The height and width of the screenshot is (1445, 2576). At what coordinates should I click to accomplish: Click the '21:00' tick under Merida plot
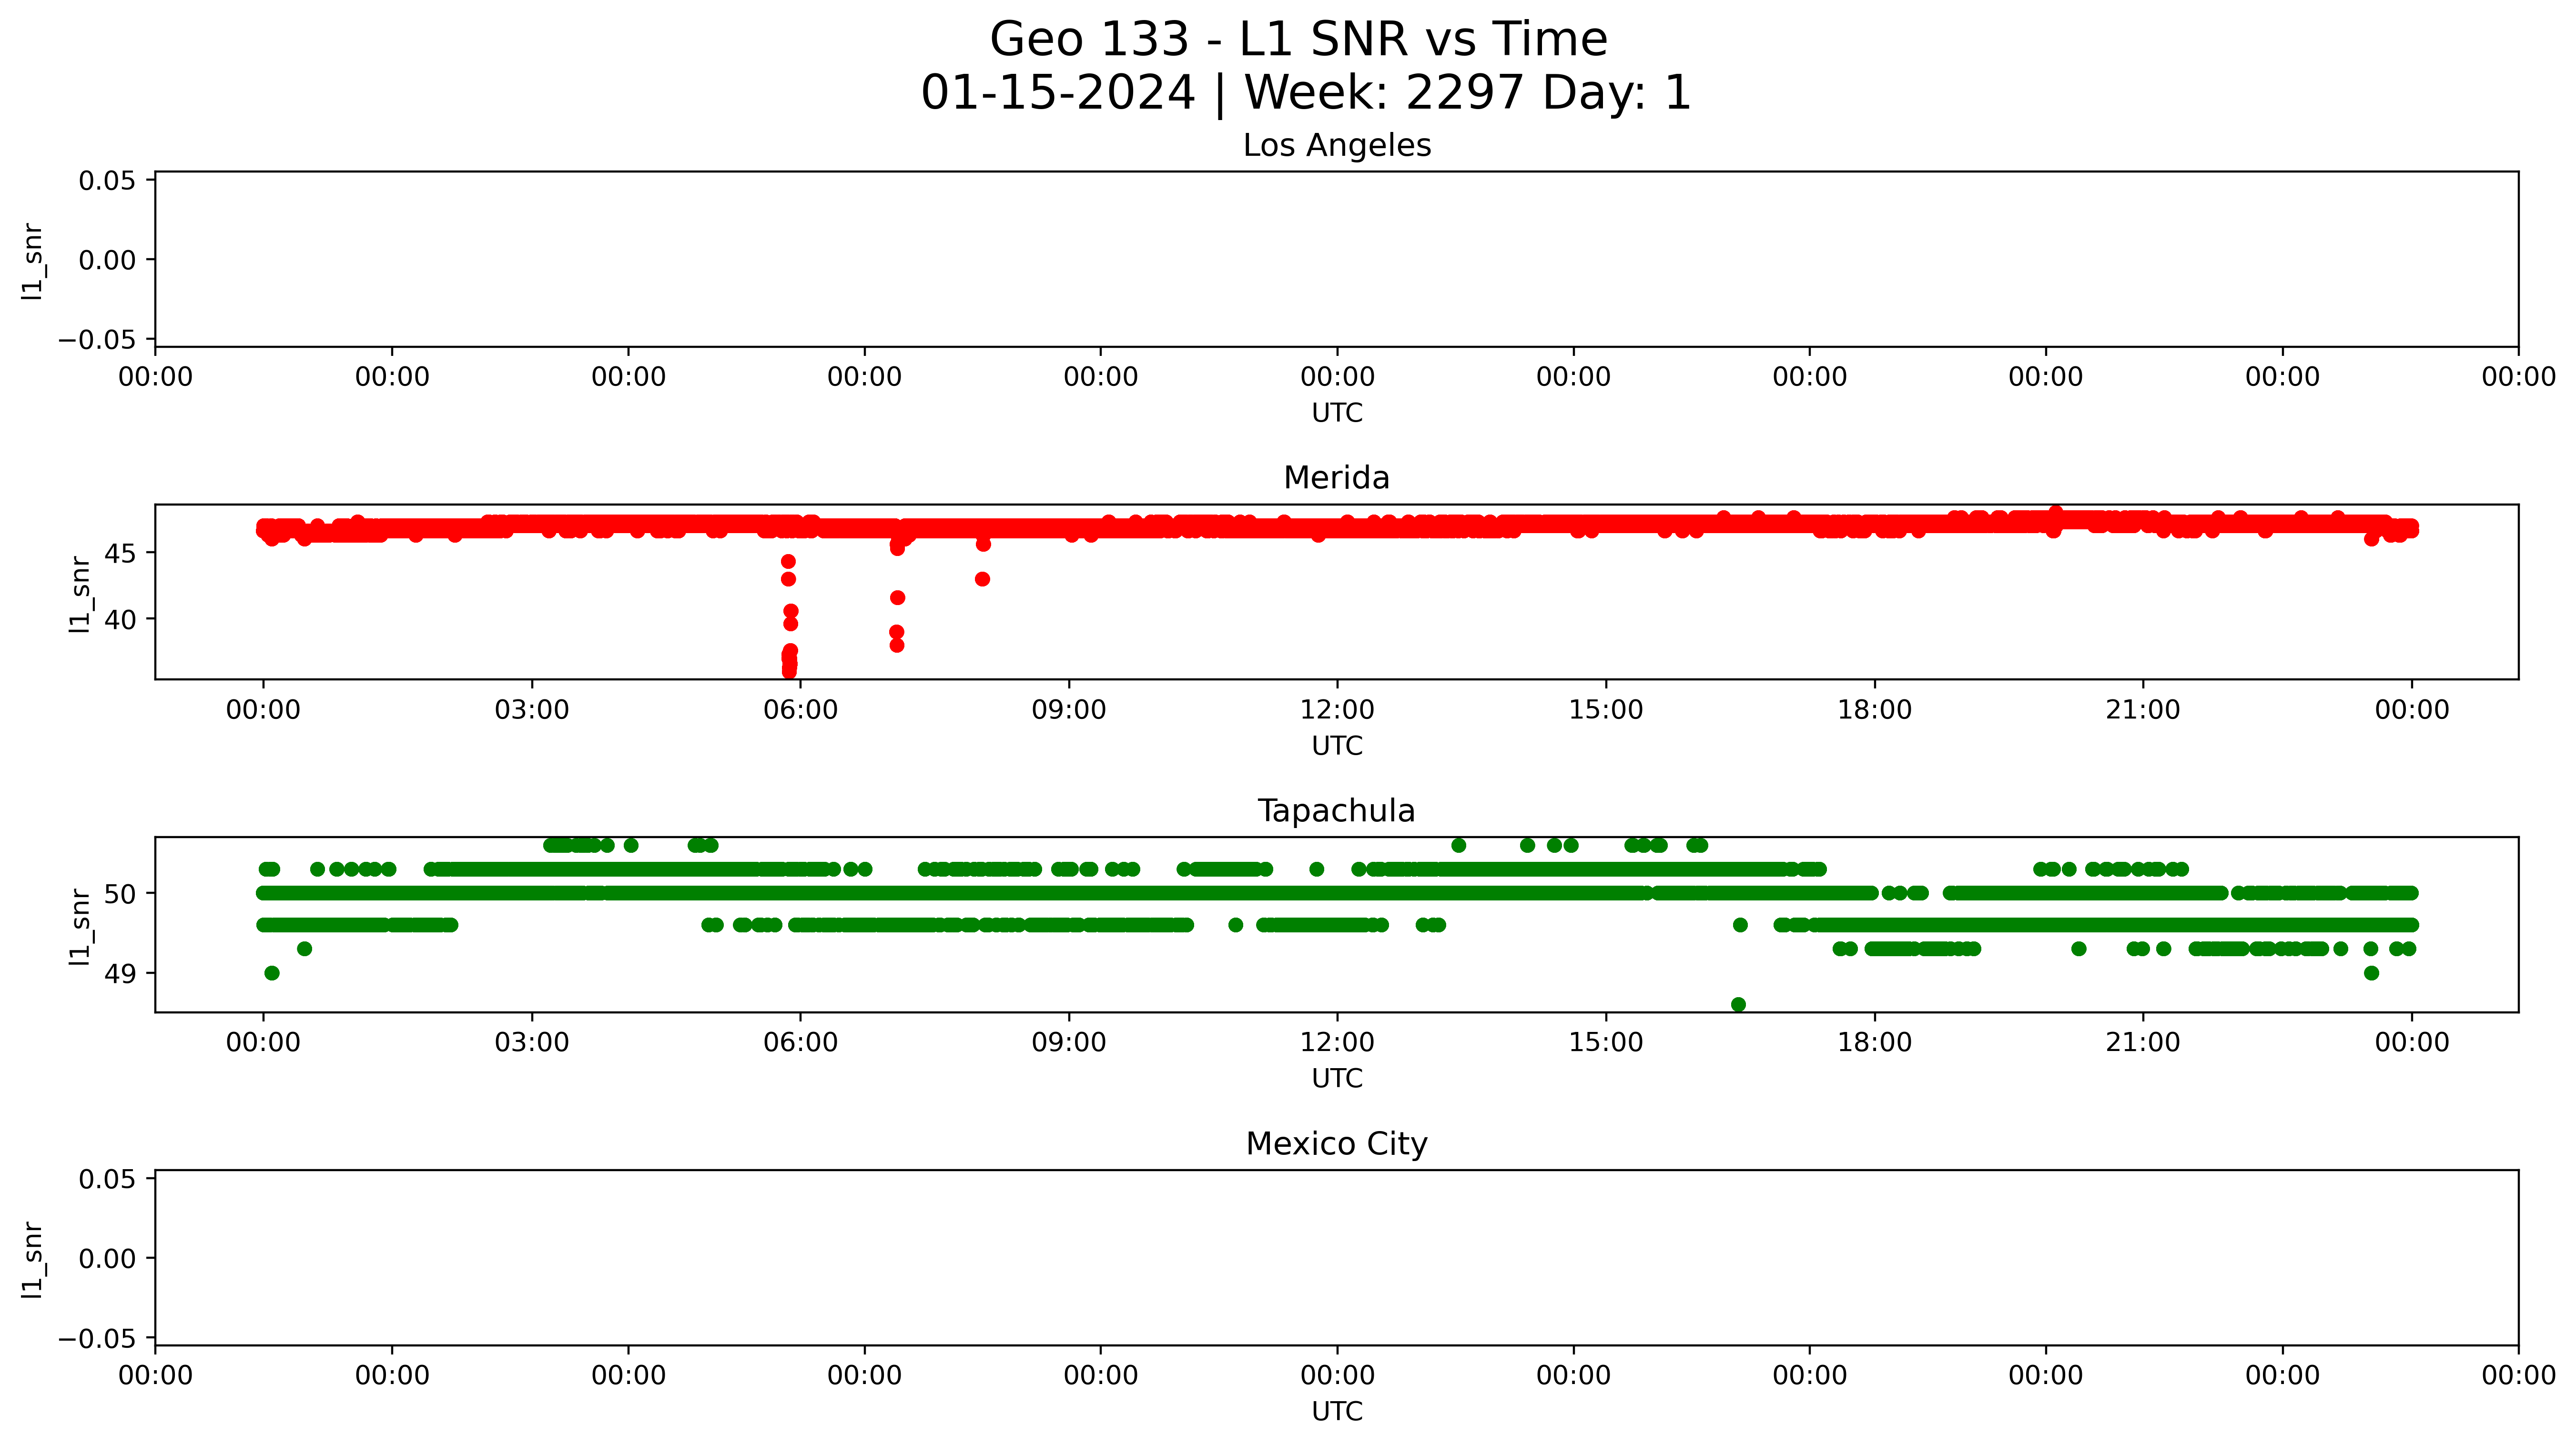point(2143,710)
